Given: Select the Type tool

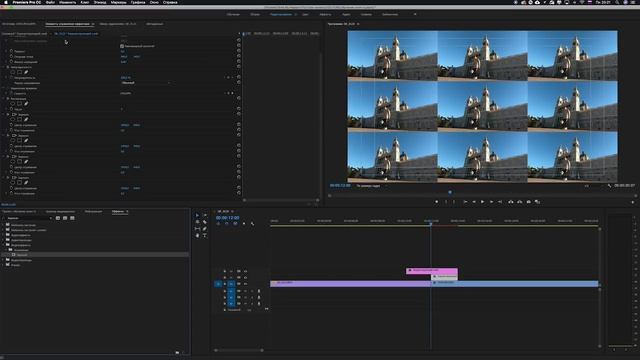Looking at the screenshot, I should pos(204,236).
